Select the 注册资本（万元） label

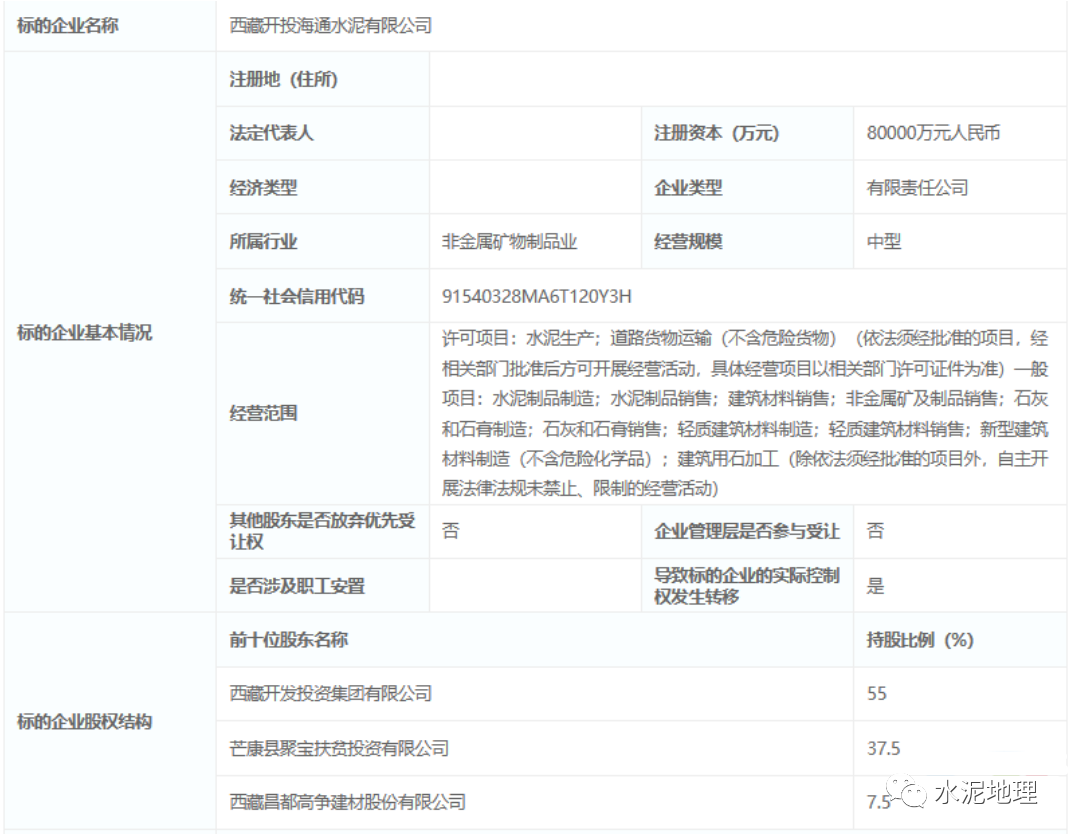tap(716, 133)
